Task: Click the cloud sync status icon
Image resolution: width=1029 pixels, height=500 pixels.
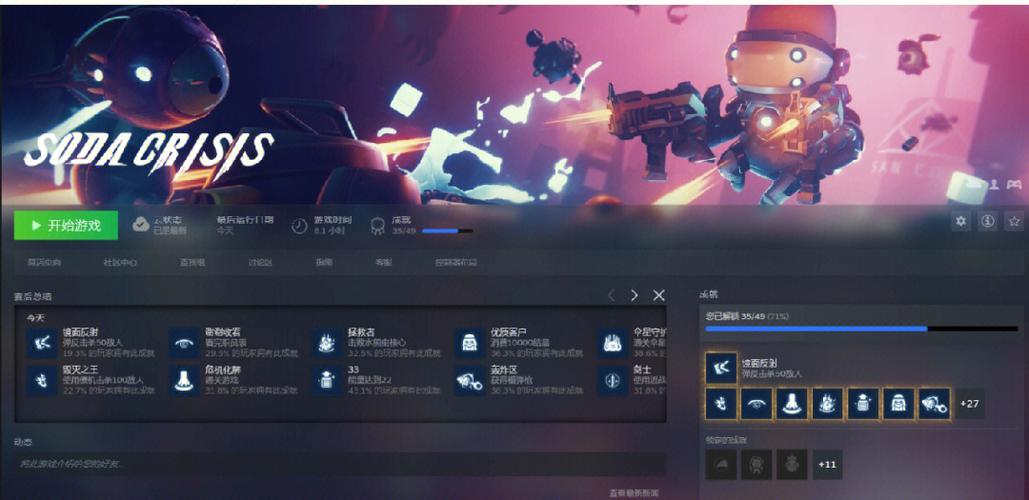Action: [x=140, y=225]
